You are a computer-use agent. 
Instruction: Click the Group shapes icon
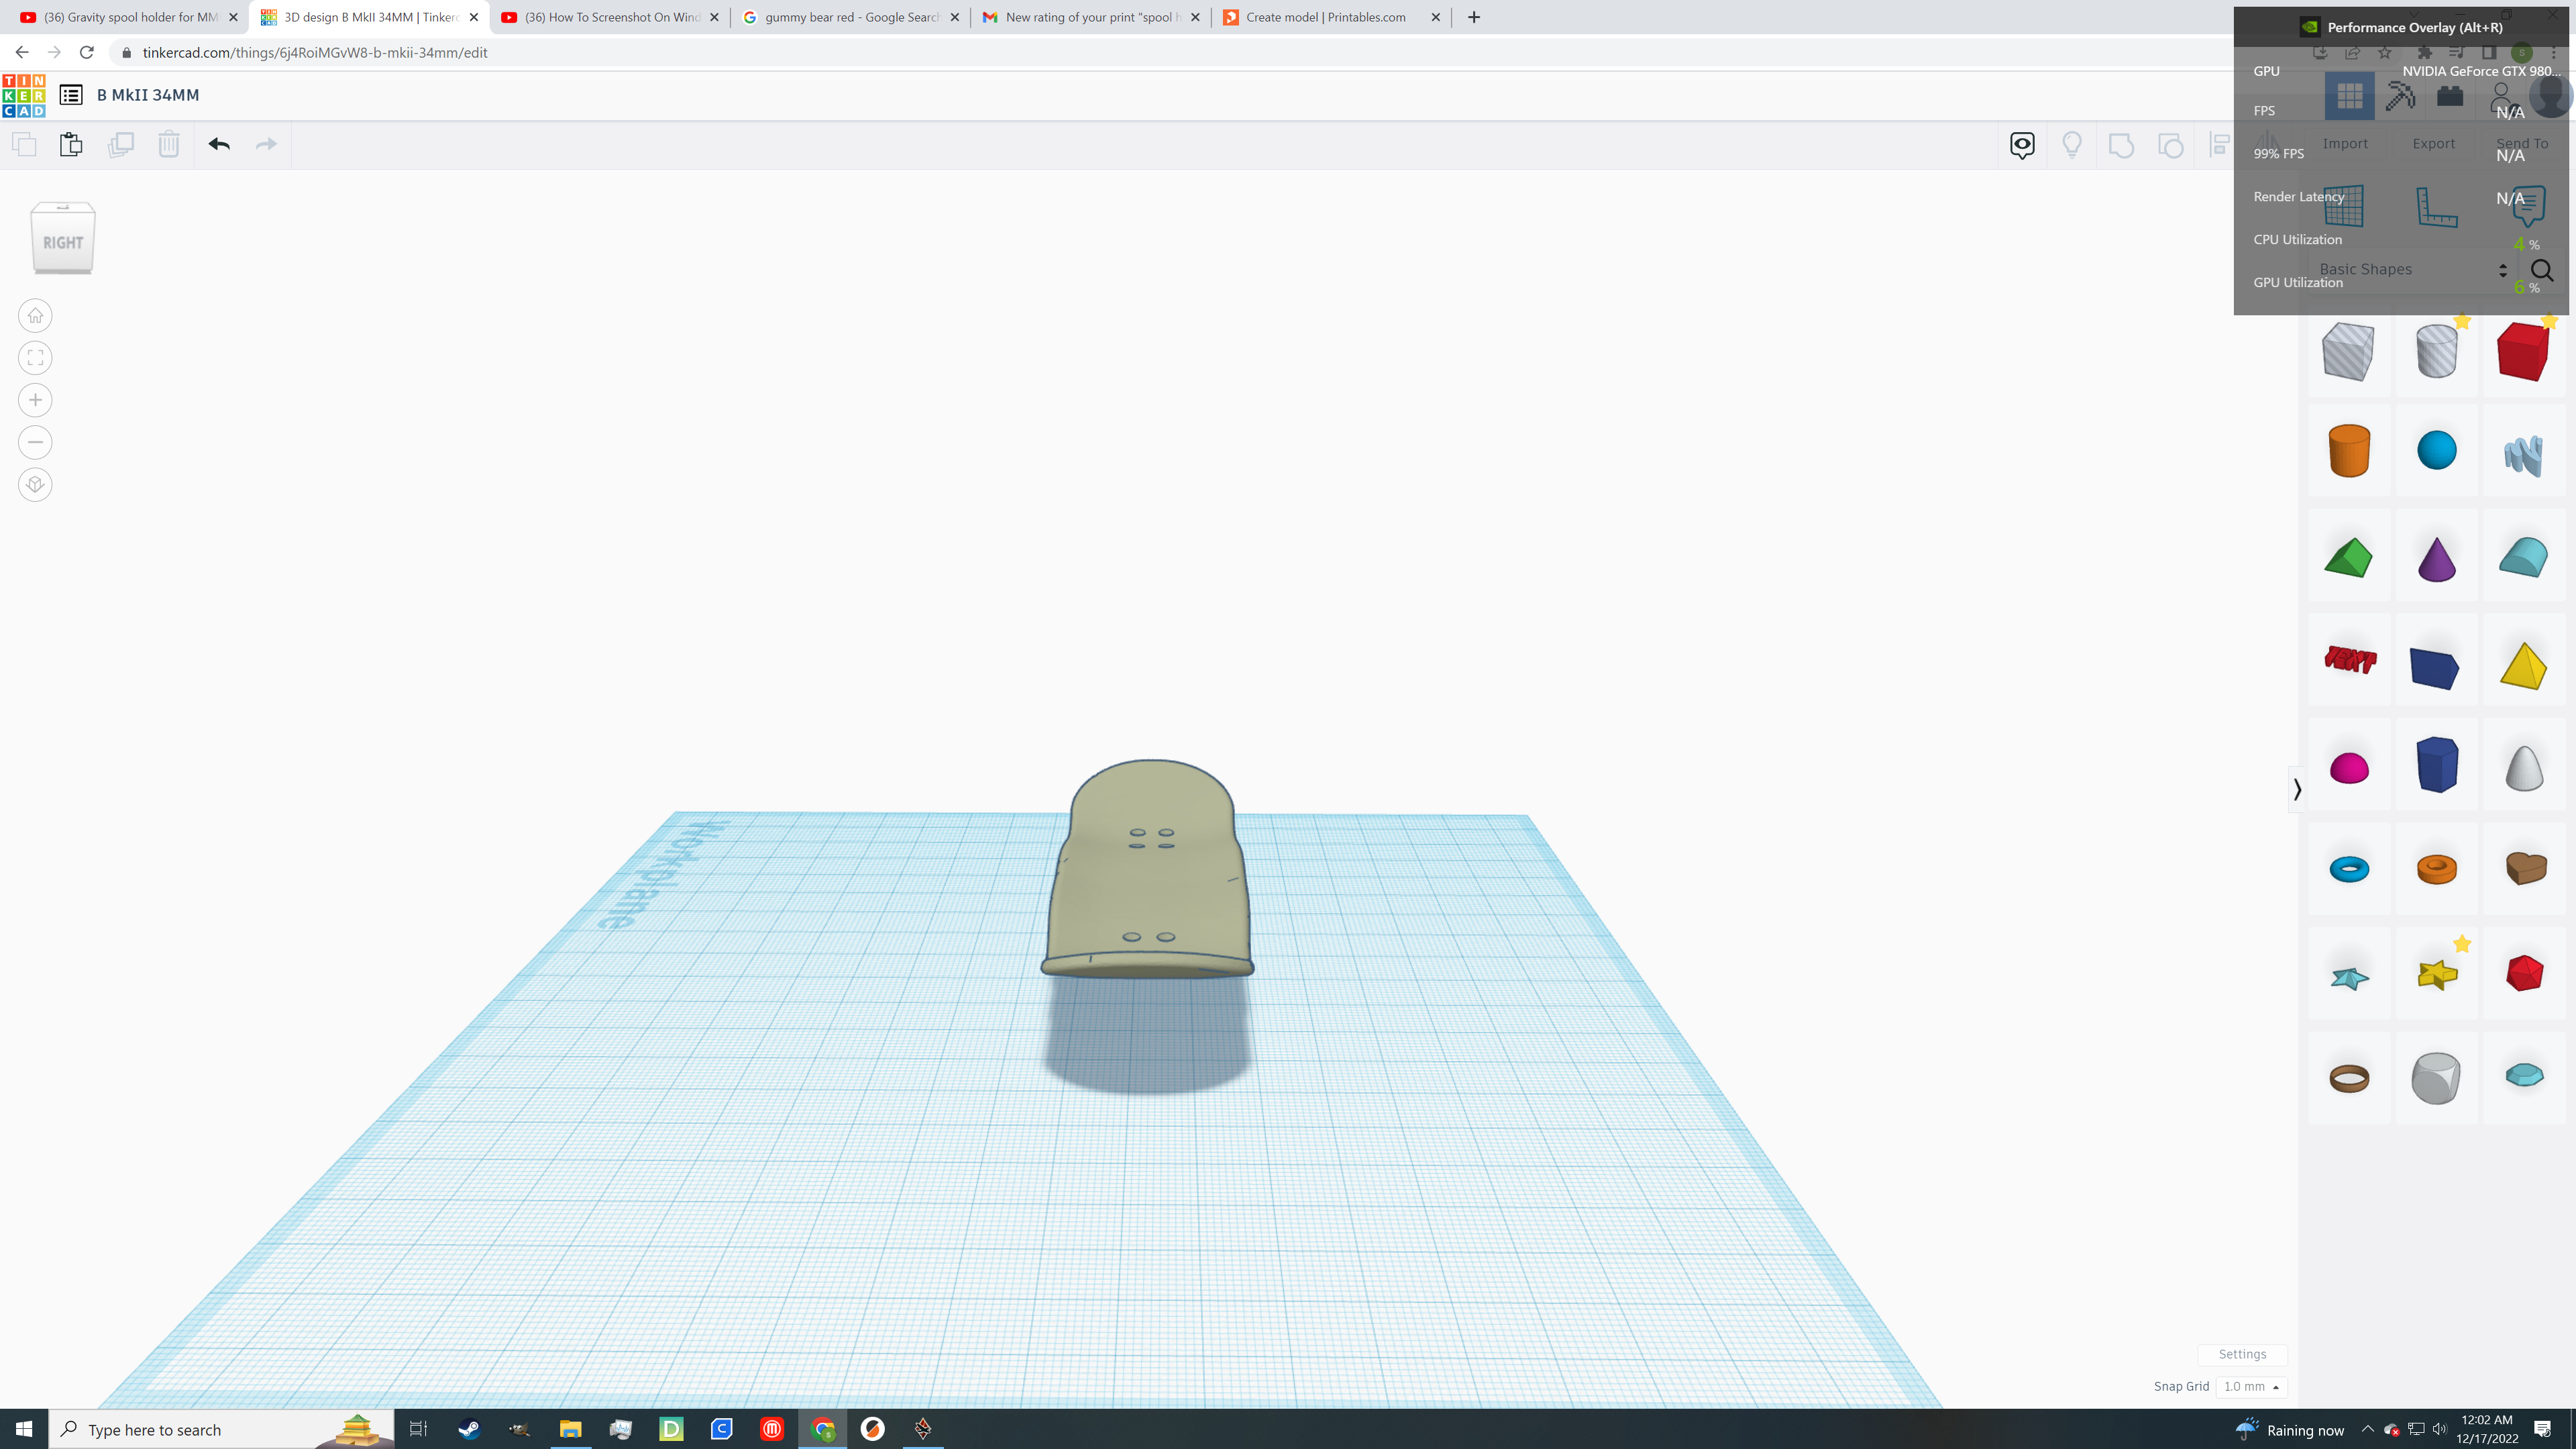[x=2121, y=145]
